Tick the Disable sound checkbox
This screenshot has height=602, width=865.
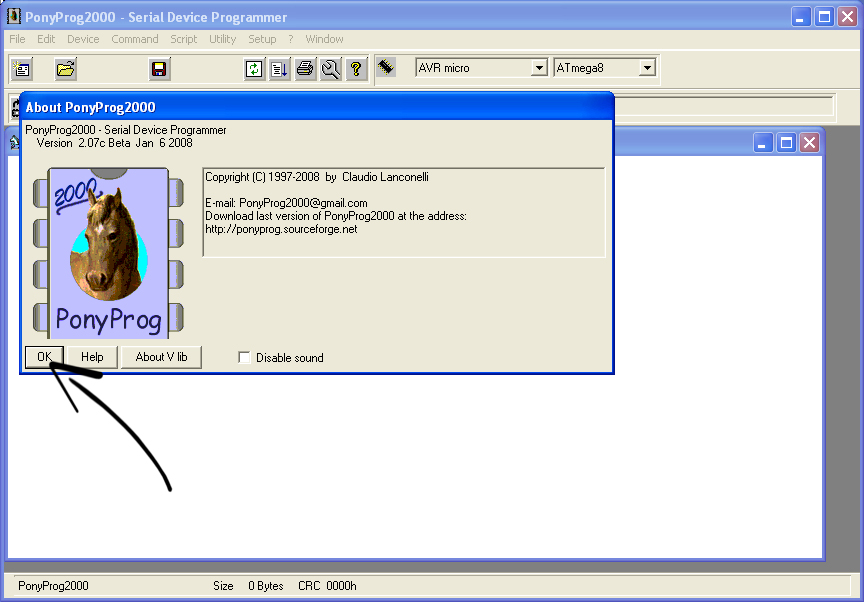tap(244, 358)
